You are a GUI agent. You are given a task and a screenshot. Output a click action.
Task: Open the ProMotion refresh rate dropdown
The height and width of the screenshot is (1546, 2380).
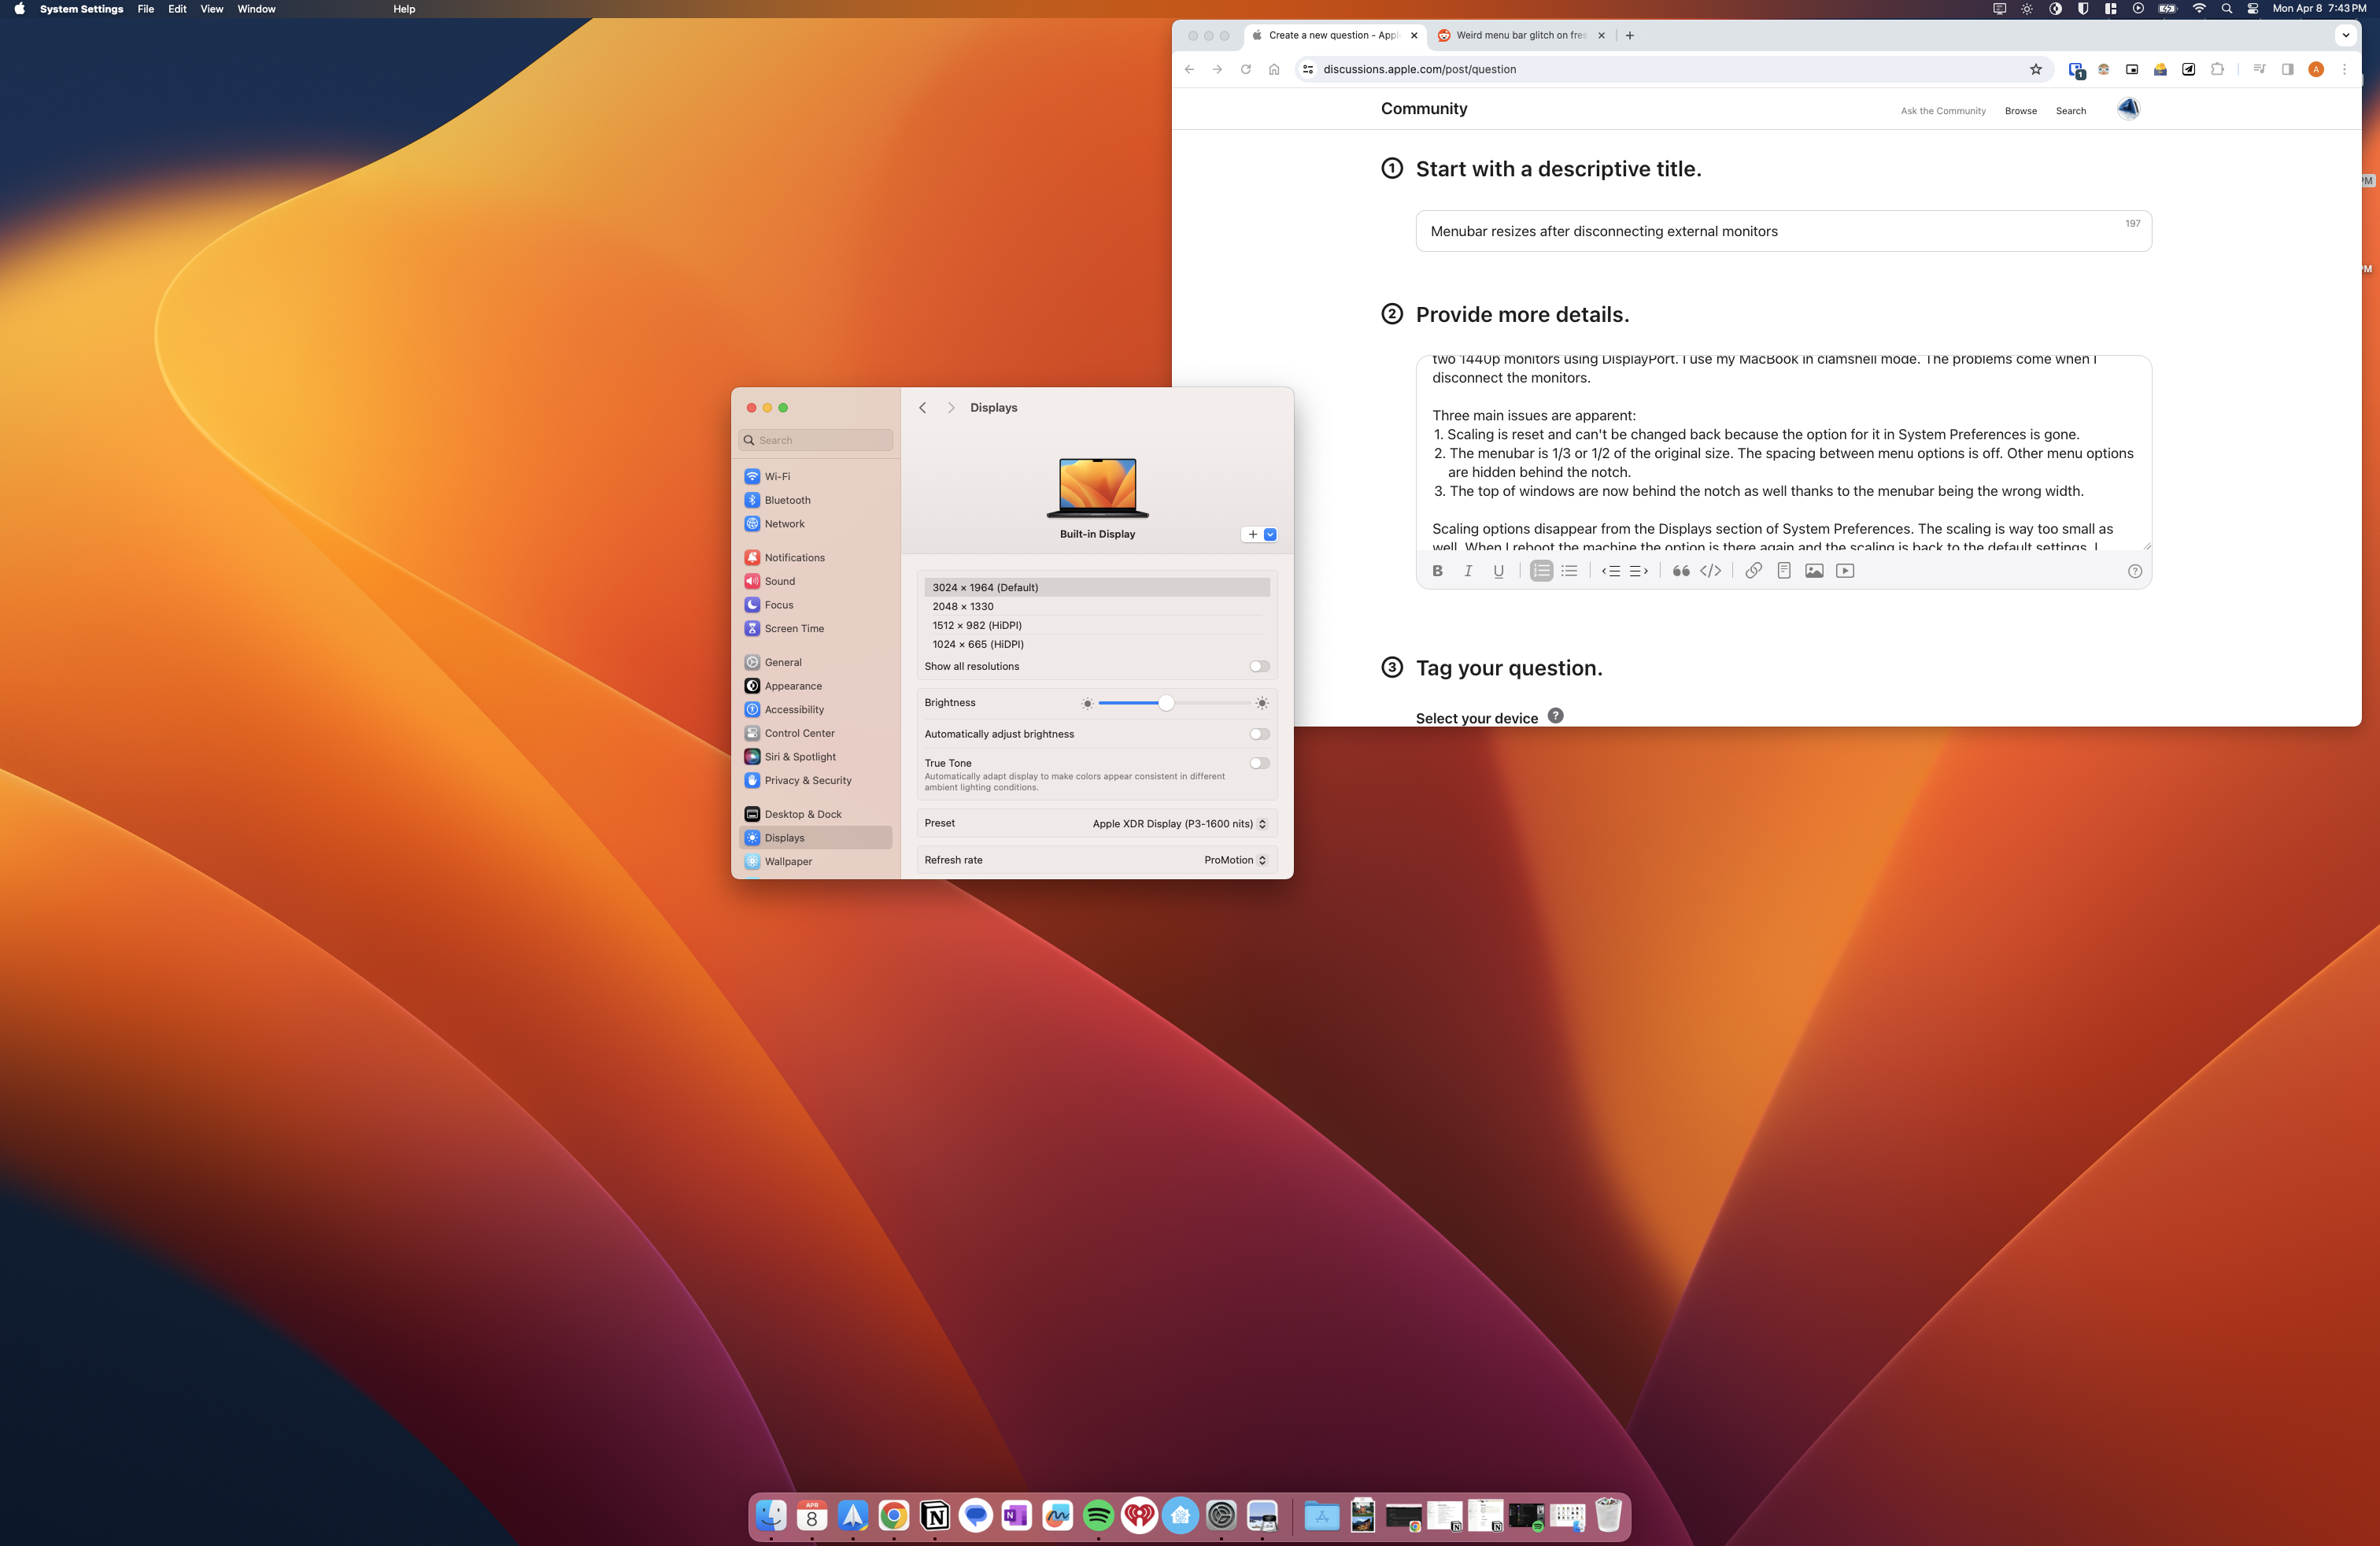pyautogui.click(x=1235, y=860)
